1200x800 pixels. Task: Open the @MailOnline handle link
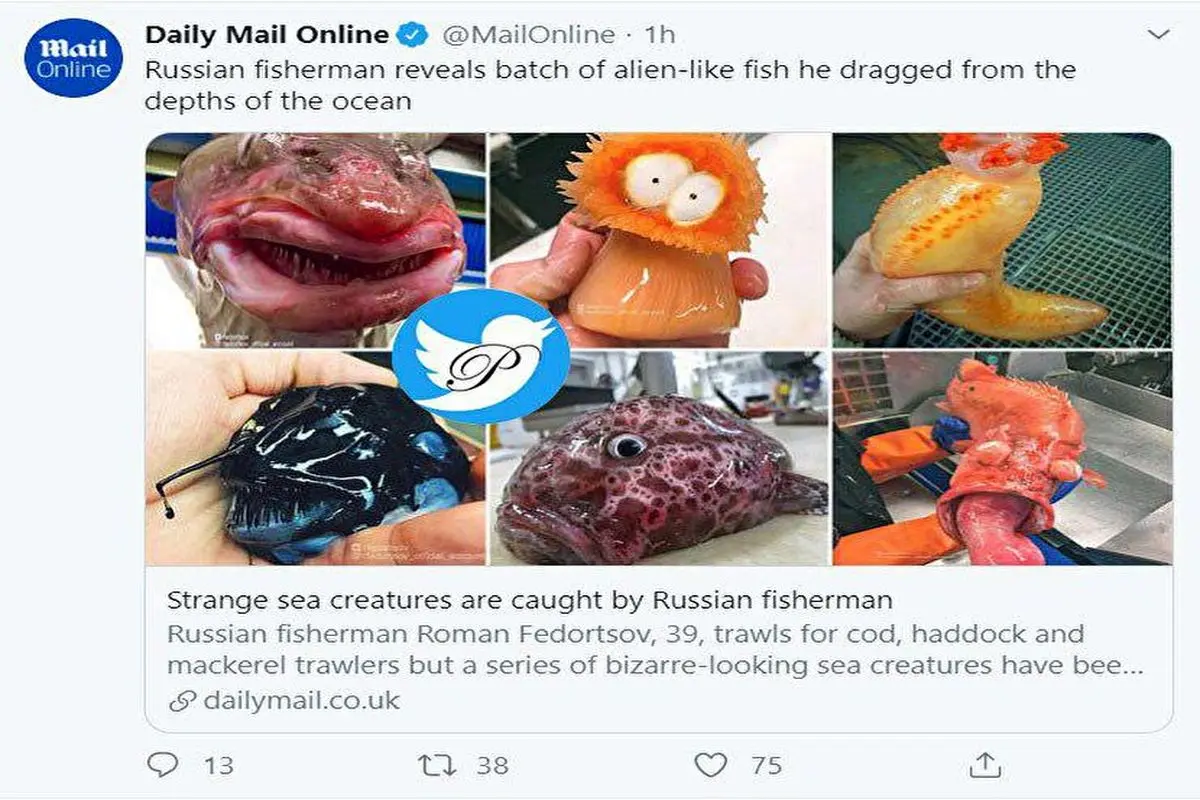tap(527, 34)
